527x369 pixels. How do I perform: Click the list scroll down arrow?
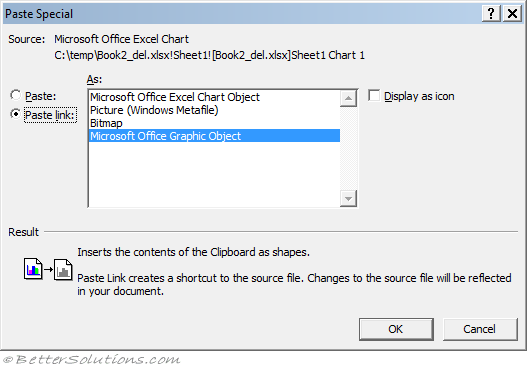[348, 198]
